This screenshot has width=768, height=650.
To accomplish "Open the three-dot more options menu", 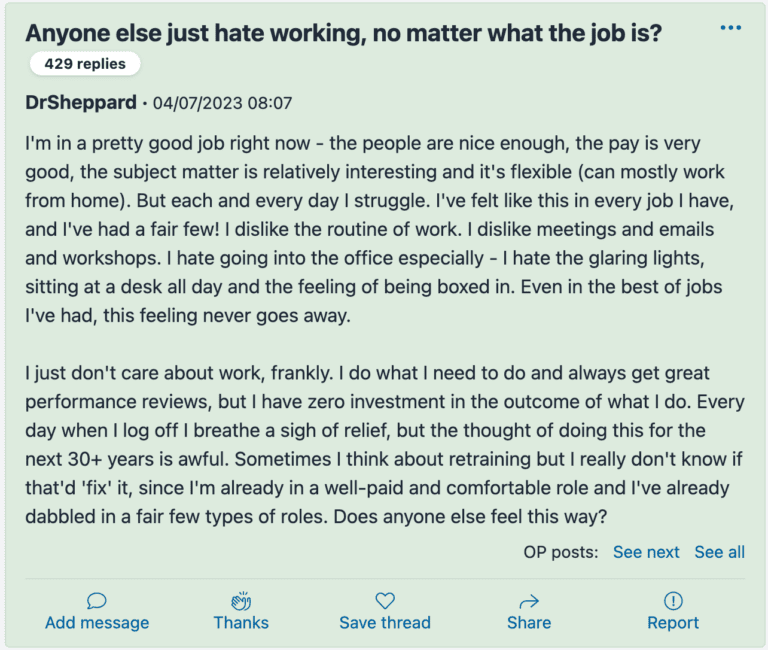I will pos(731,27).
